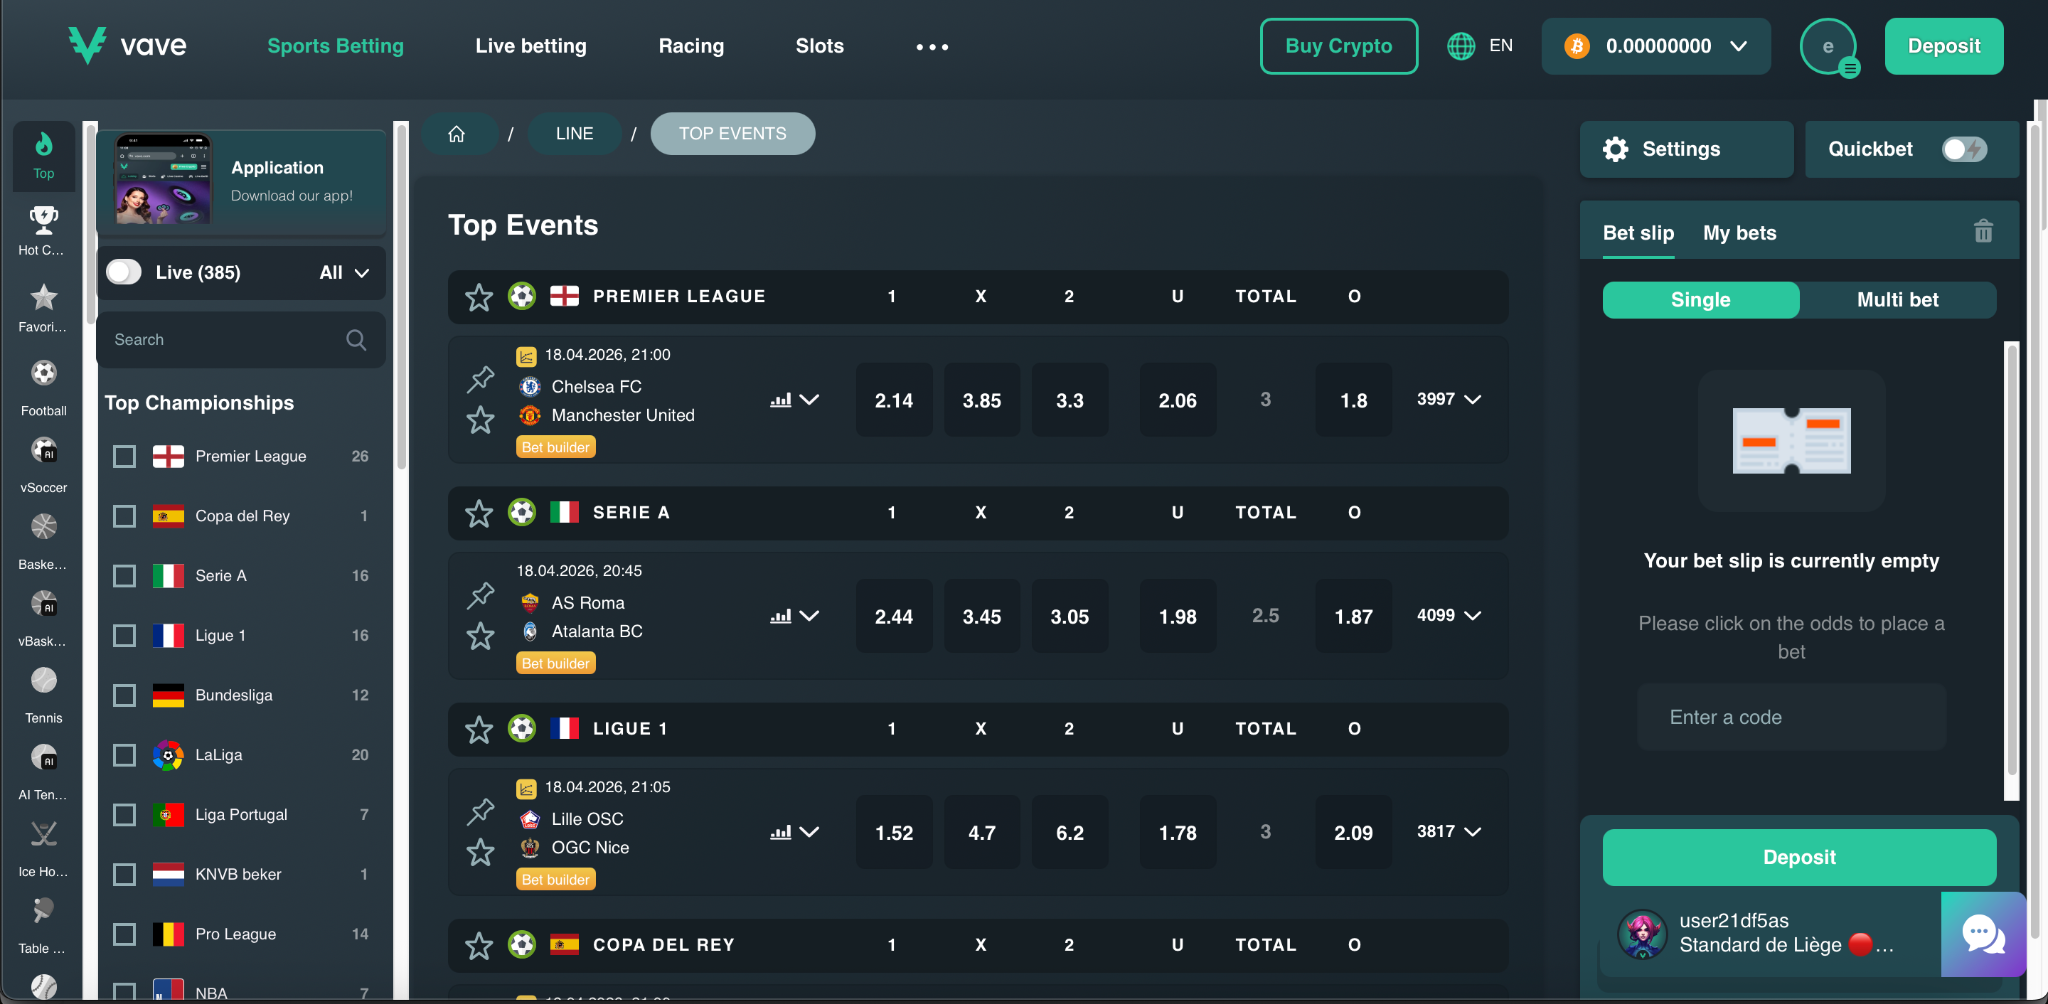The height and width of the screenshot is (1004, 2048).
Task: Check the Copa del Rey championship box
Action: pos(124,516)
